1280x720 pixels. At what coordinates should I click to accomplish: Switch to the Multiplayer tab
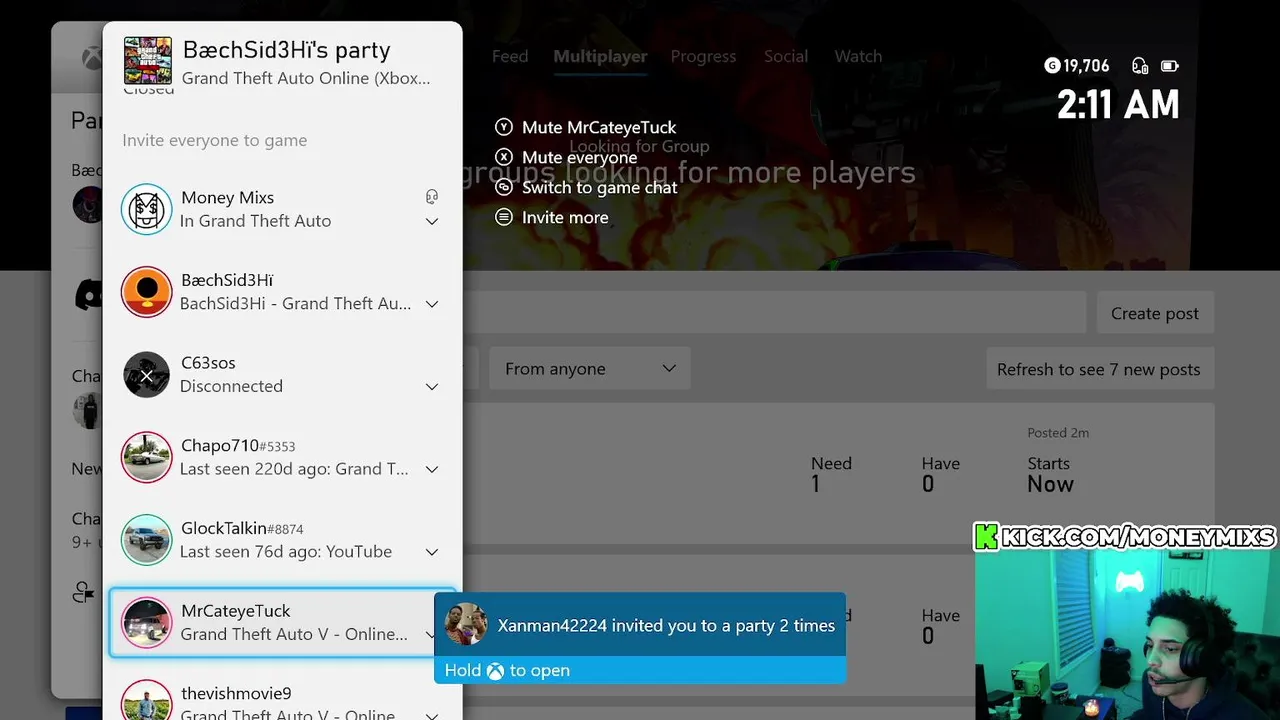pyautogui.click(x=600, y=56)
